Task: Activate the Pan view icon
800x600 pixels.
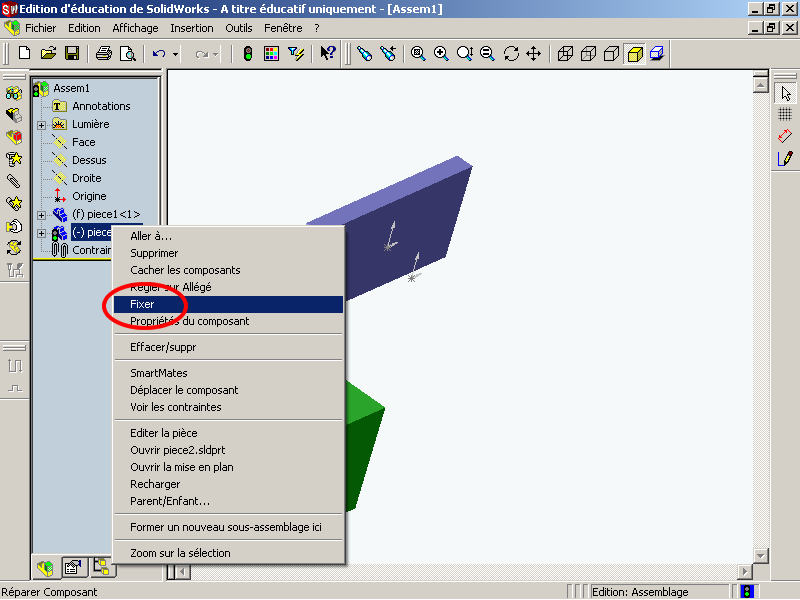Action: pyautogui.click(x=534, y=53)
